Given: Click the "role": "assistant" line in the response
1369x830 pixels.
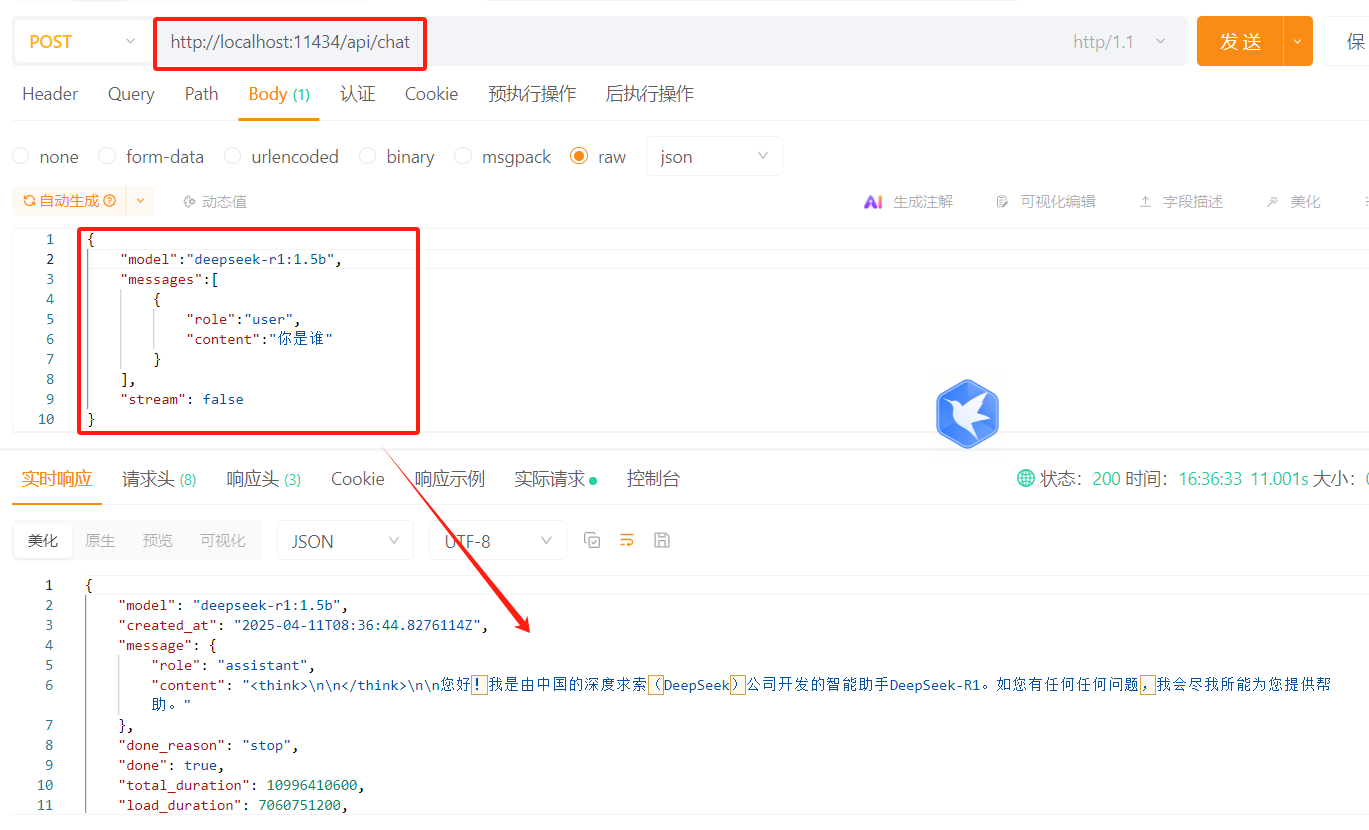Looking at the screenshot, I should 233,665.
